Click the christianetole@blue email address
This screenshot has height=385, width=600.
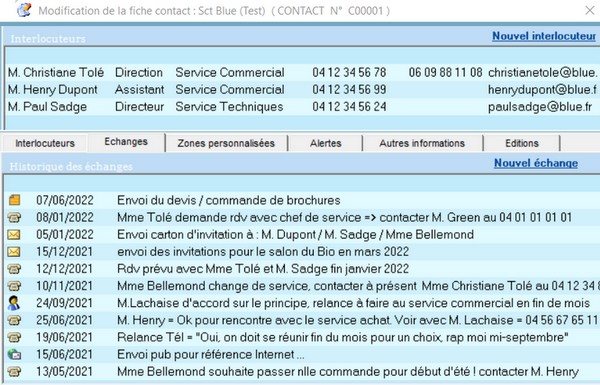coord(543,72)
